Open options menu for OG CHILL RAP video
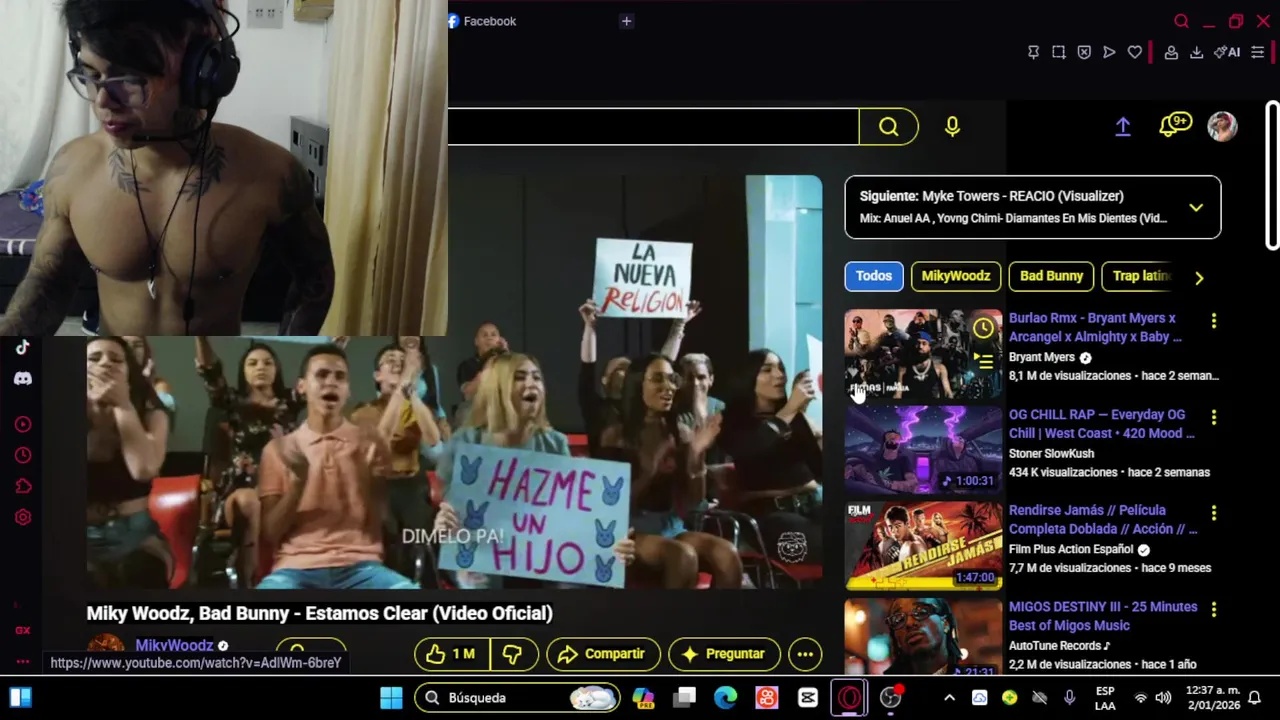 (1214, 417)
